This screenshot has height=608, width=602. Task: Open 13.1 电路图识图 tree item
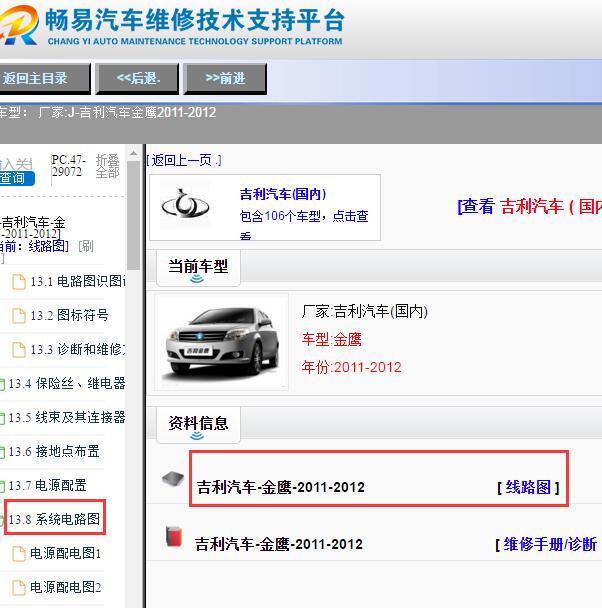coord(78,282)
